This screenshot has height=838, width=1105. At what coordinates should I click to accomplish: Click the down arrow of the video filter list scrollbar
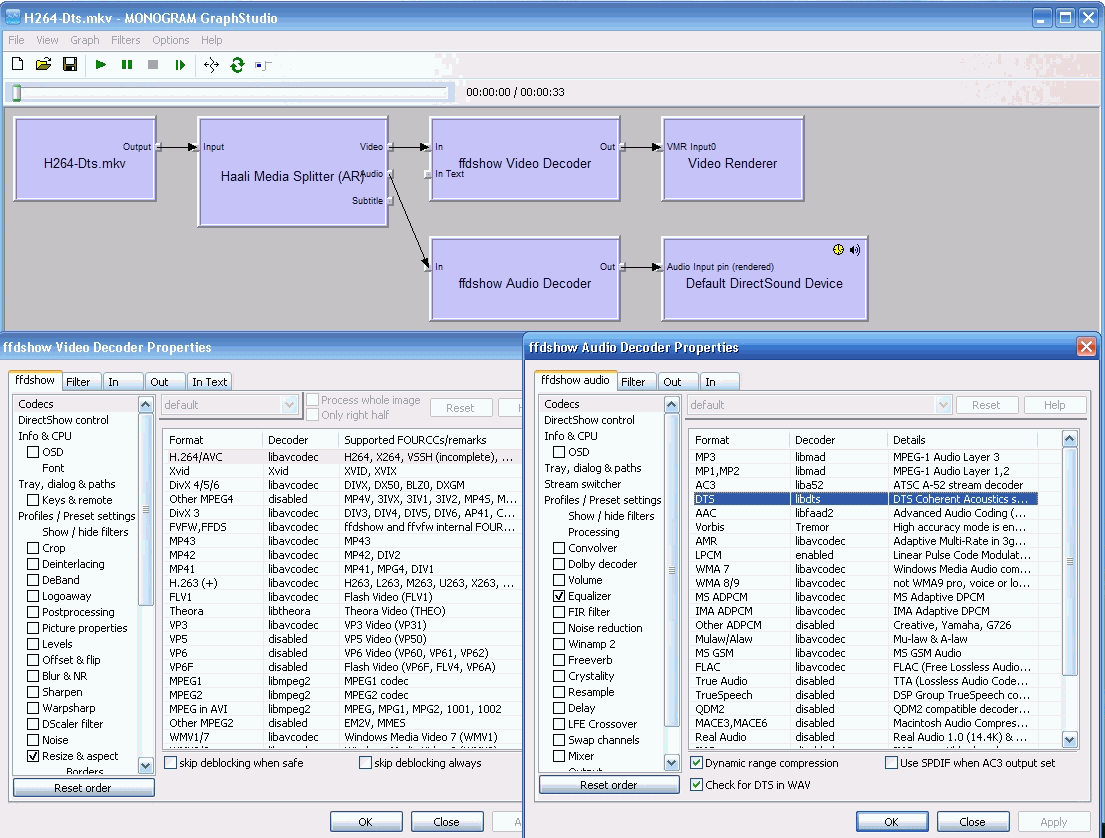pyautogui.click(x=146, y=765)
